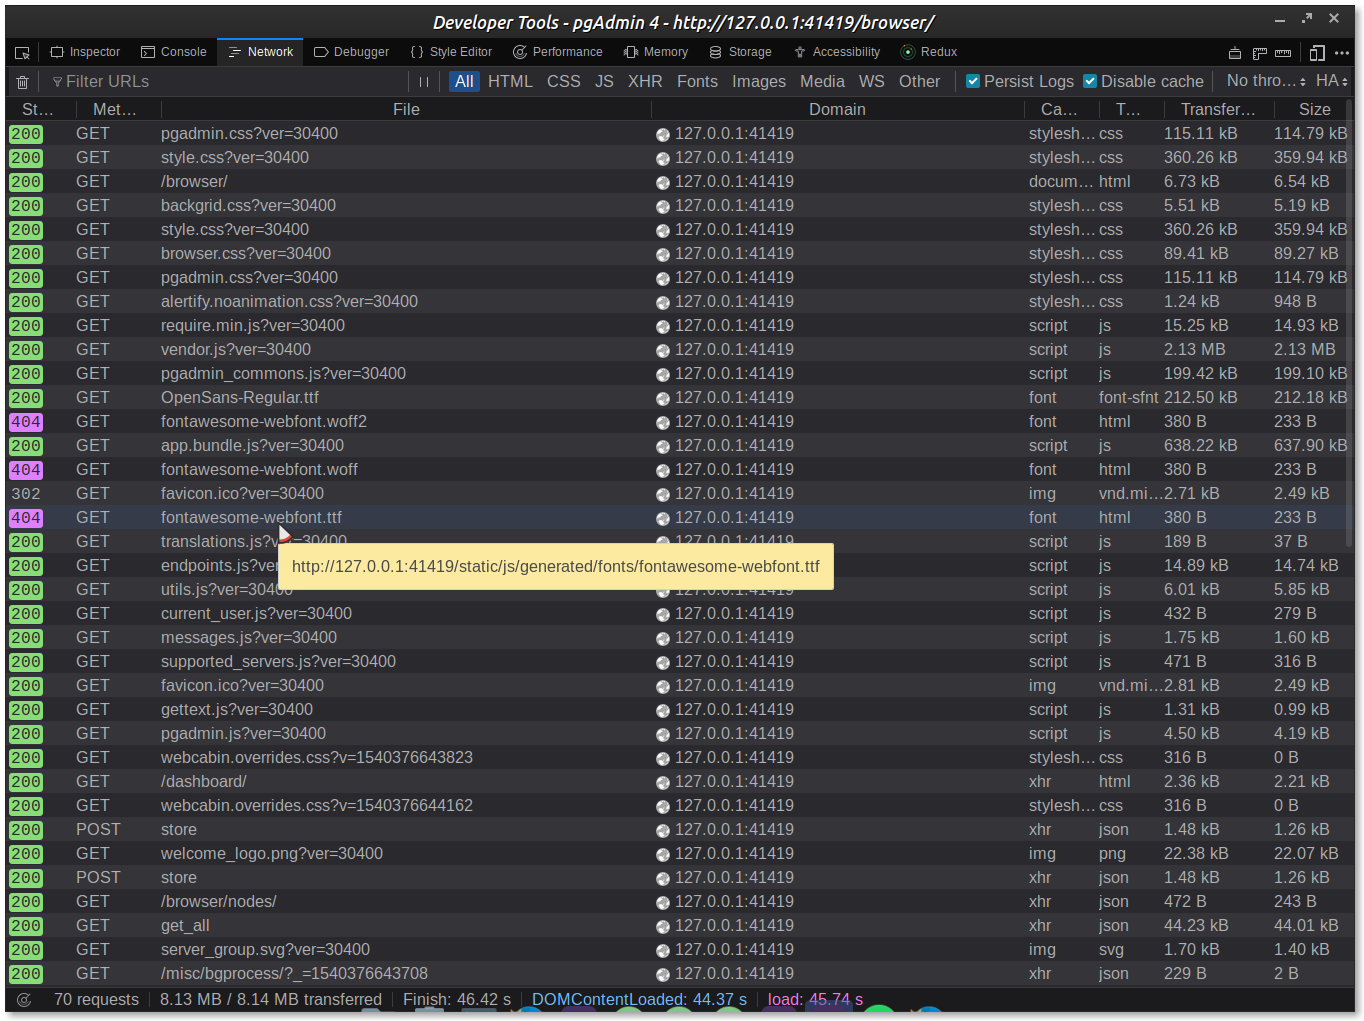
Task: Open the No throttling dropdown
Action: pos(1266,81)
